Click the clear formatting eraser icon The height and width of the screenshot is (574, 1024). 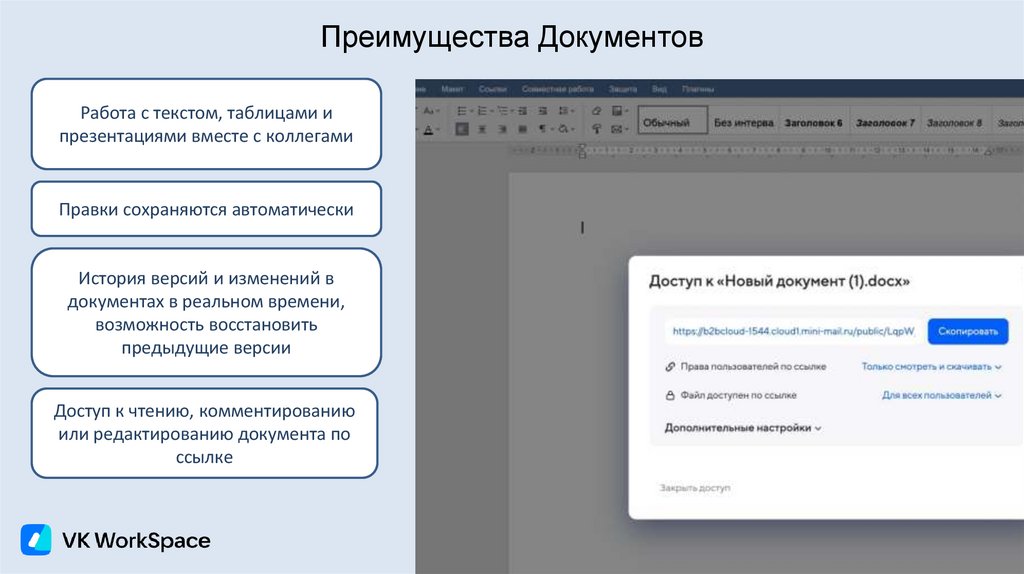point(597,110)
